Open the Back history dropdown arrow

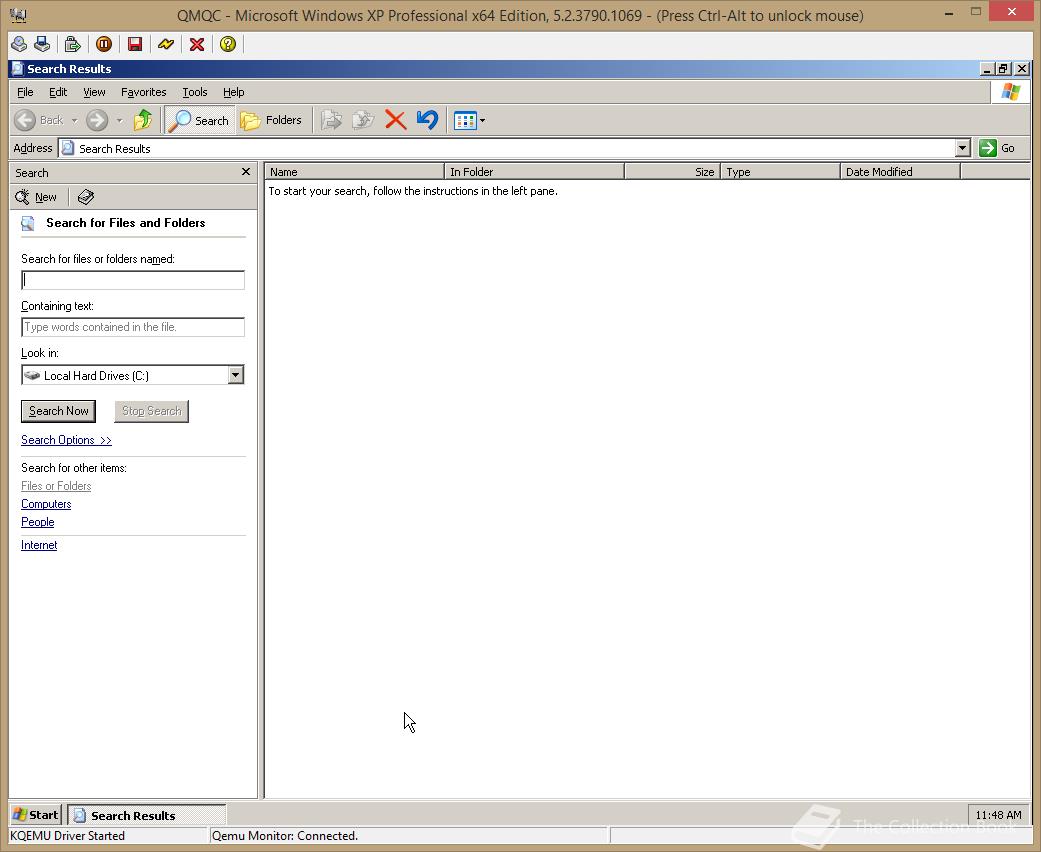click(74, 121)
